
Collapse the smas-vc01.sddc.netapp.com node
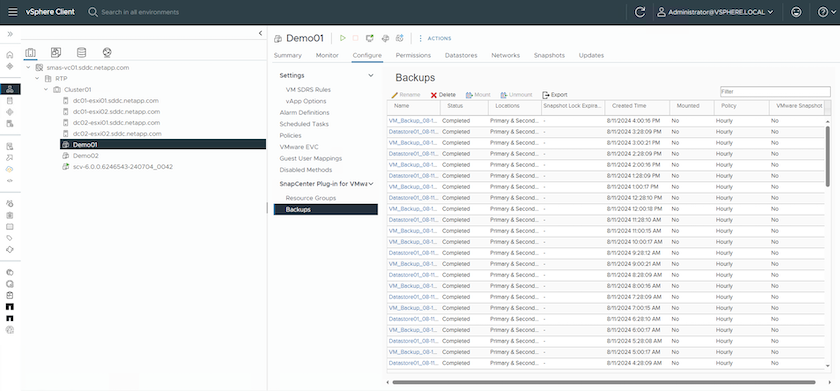point(28,68)
